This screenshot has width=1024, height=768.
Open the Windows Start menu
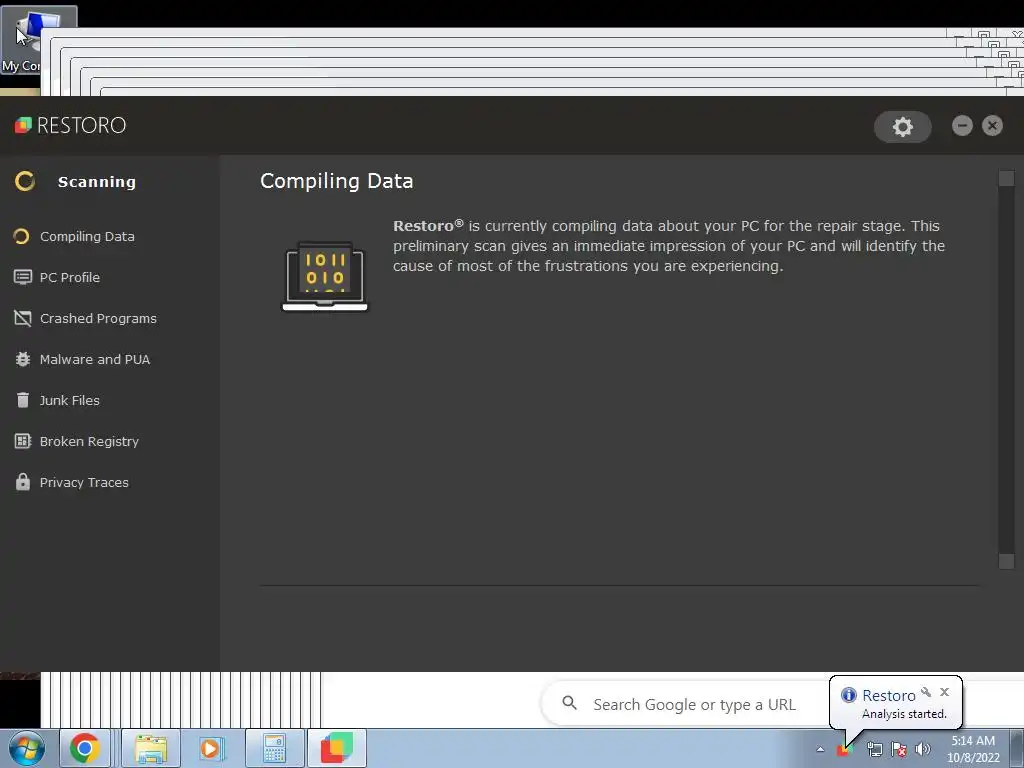click(26, 748)
